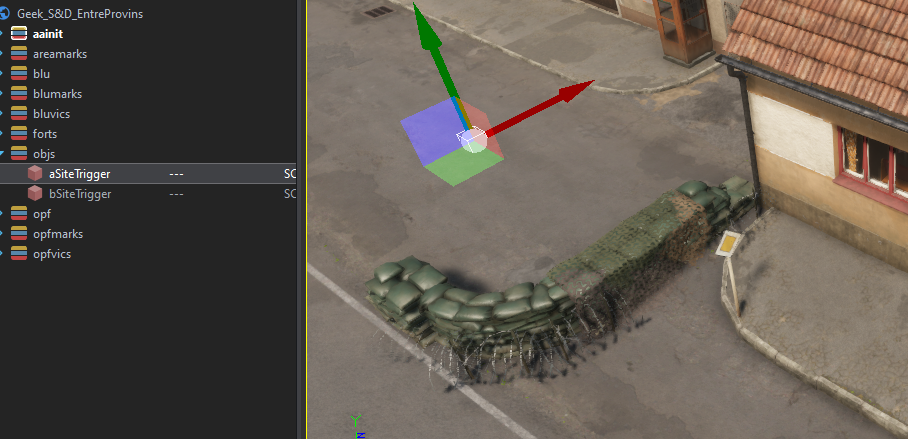This screenshot has width=908, height=439.
Task: Click the white sphere at gizmo center
Action: click(471, 140)
